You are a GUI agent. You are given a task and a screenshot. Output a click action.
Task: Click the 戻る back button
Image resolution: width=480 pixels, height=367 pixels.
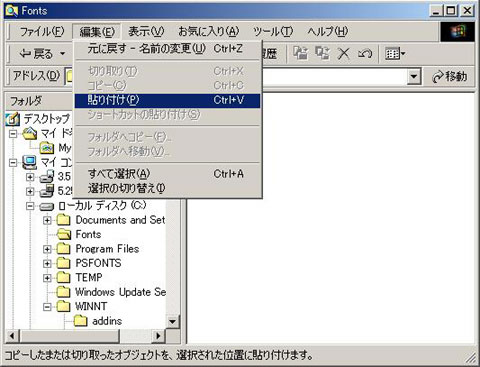tap(36, 53)
